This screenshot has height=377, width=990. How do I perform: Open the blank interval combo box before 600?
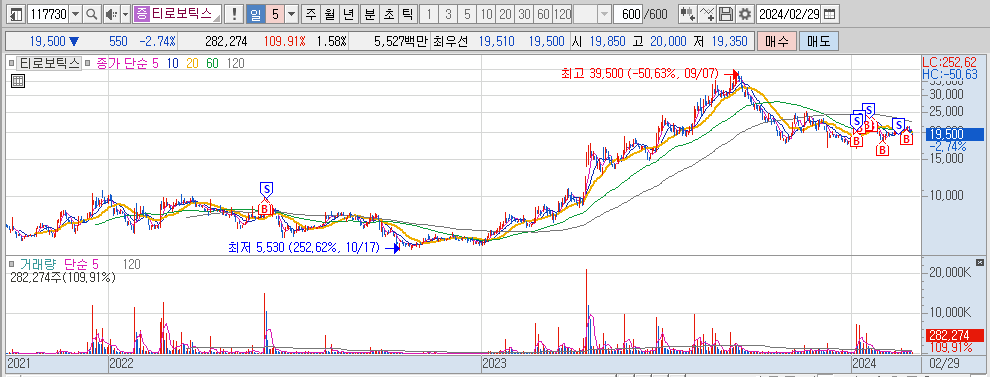(593, 14)
